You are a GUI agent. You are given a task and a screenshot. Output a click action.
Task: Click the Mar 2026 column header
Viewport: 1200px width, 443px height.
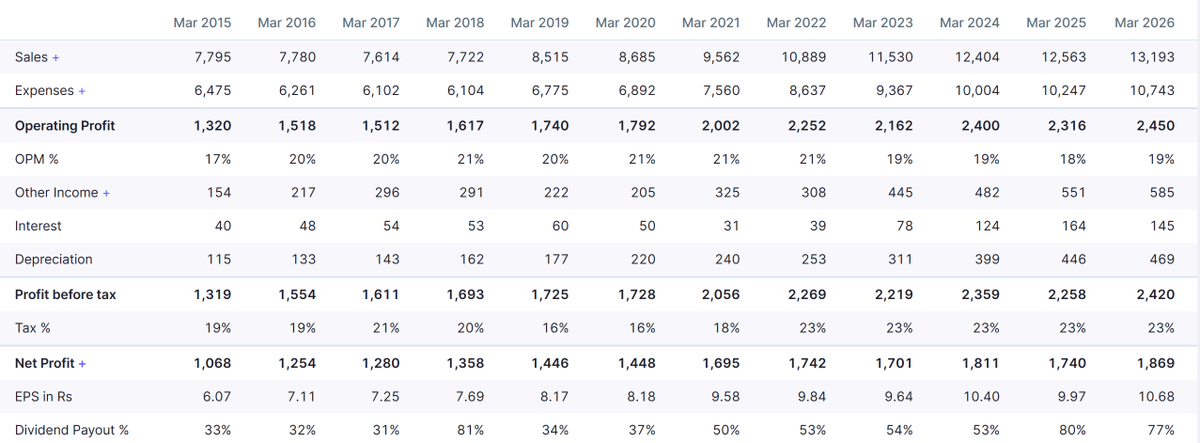[x=1145, y=21]
